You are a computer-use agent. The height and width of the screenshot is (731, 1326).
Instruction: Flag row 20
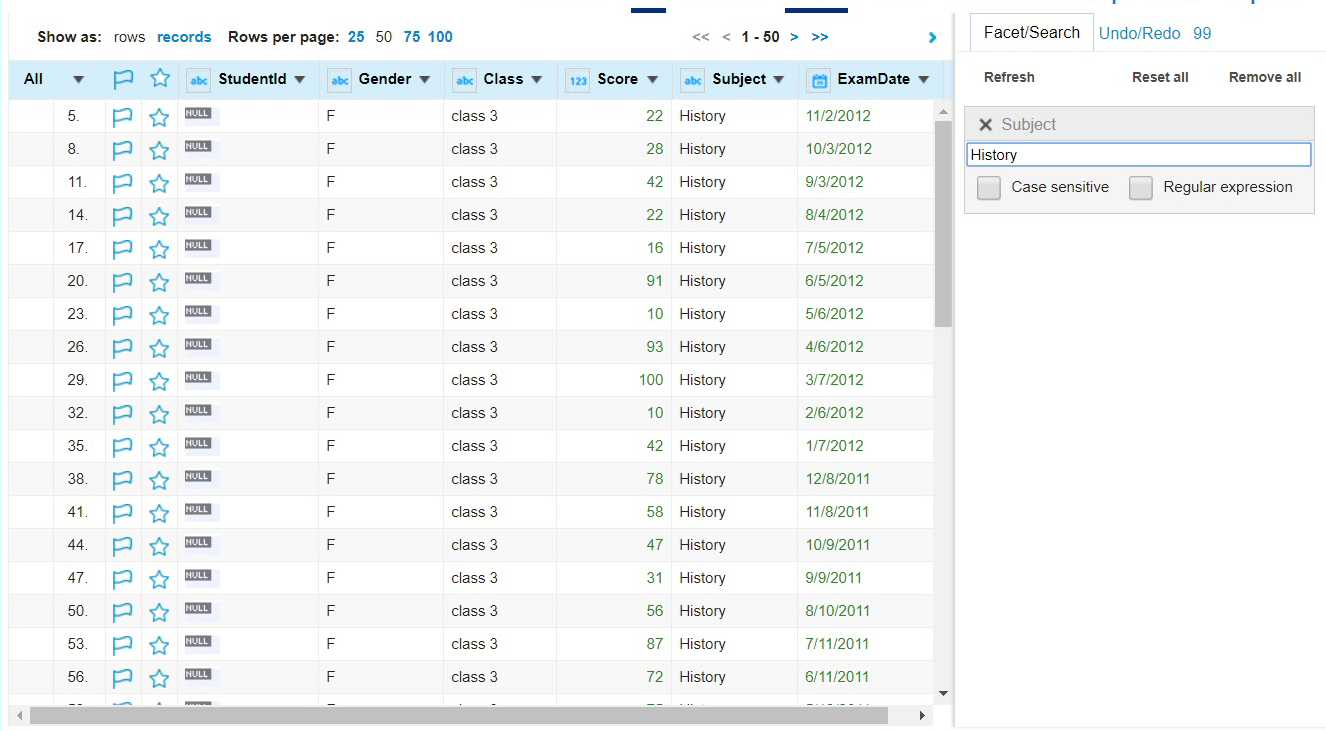123,282
